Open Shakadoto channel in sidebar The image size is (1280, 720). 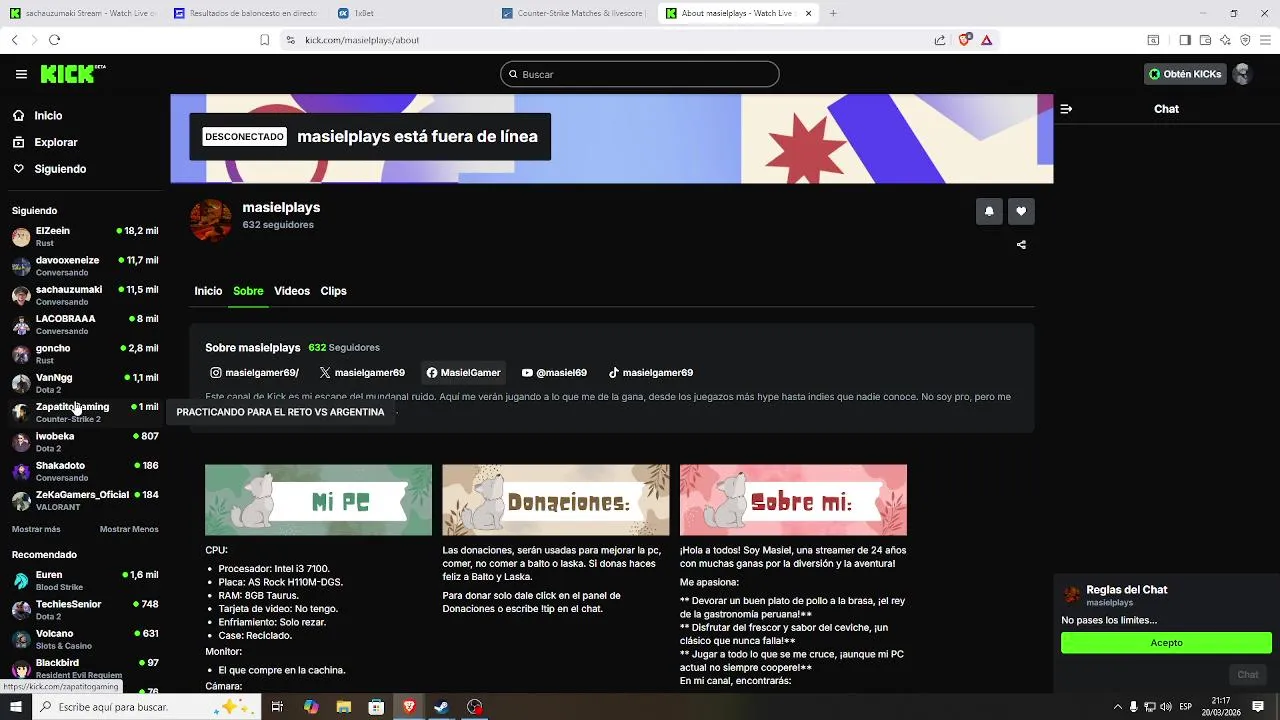pos(85,471)
